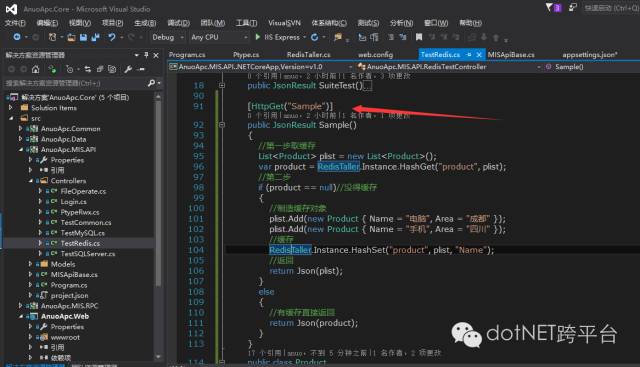Collapse all nodes in Solution Explorer

100,69
